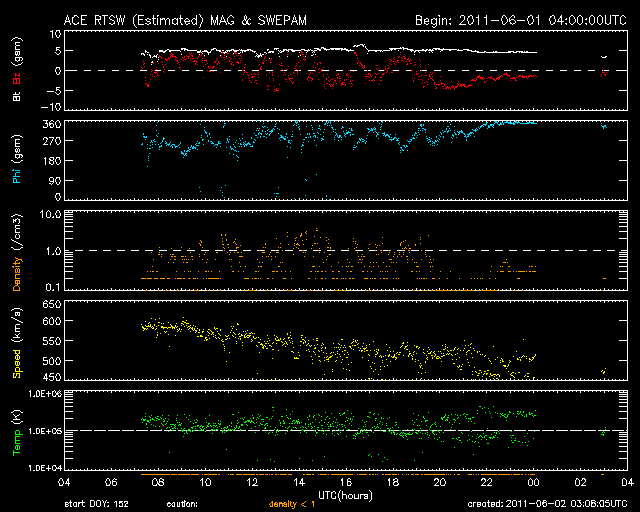This screenshot has height=512, width=640.
Task: Click the "180" tick on the Phi axis
Action: pos(52,160)
